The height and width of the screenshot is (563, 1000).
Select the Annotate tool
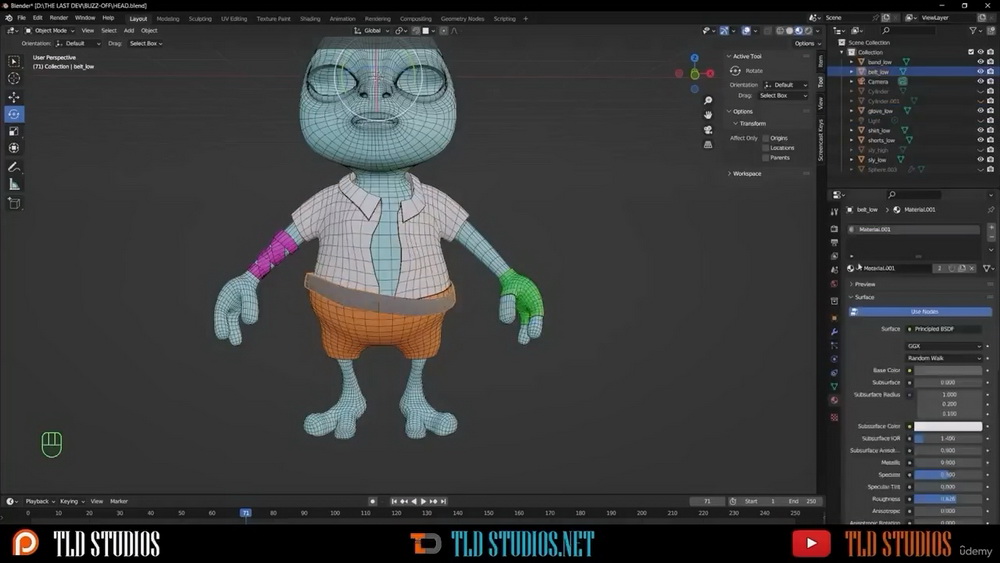(x=13, y=167)
